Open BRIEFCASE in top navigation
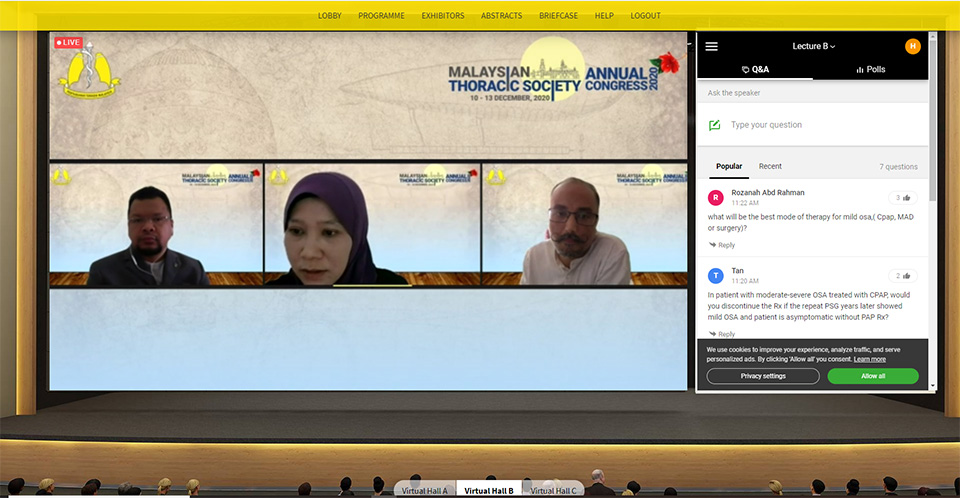Viewport: 960px width, 498px height. tap(558, 16)
